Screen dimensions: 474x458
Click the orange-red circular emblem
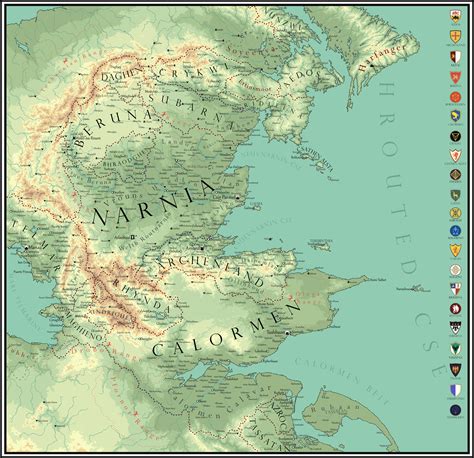click(x=455, y=97)
